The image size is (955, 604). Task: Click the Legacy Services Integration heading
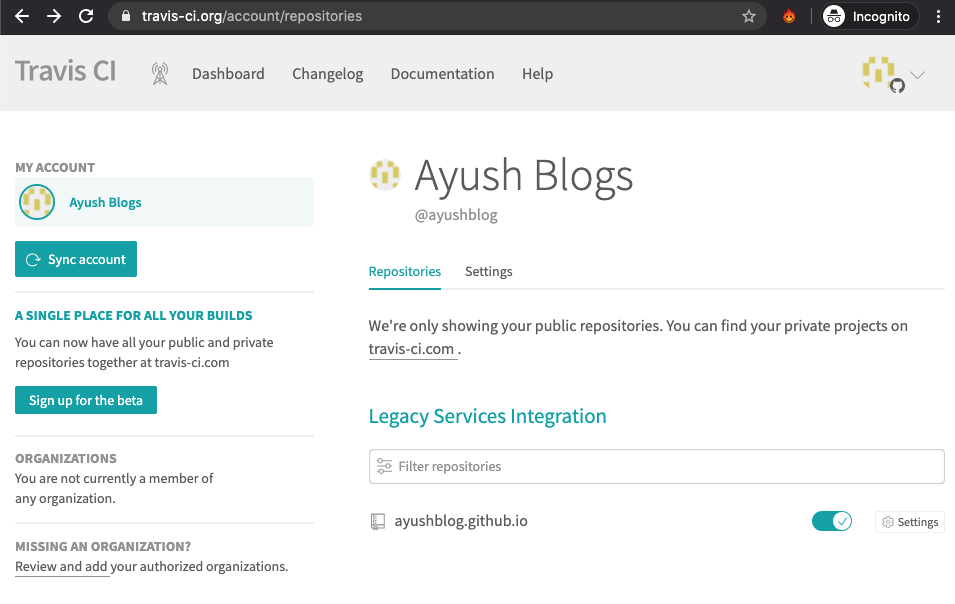[x=488, y=416]
